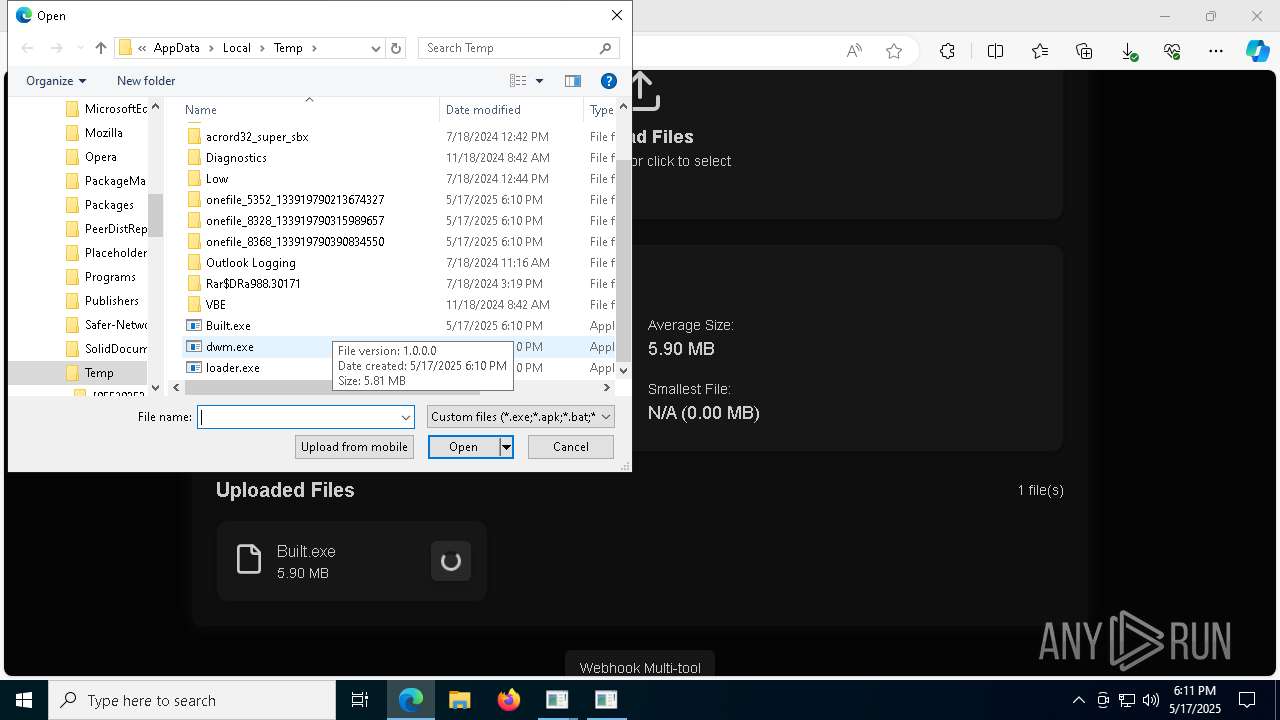This screenshot has height=720, width=1280.
Task: Click the Open button
Action: point(464,447)
